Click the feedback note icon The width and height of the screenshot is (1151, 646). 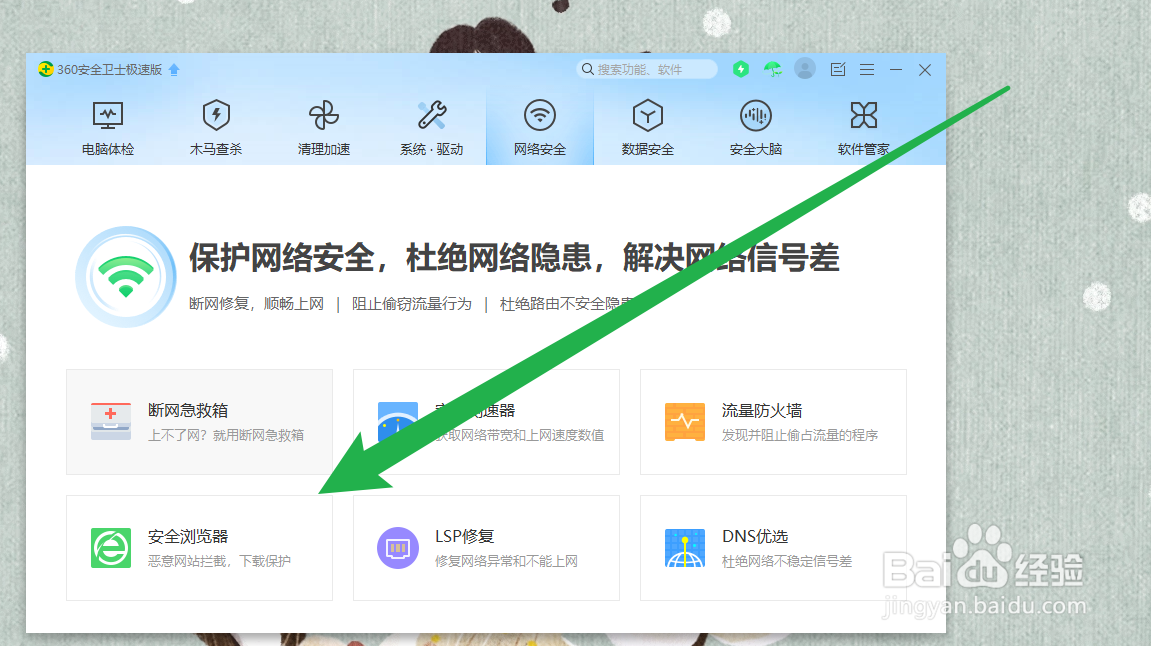tap(838, 69)
